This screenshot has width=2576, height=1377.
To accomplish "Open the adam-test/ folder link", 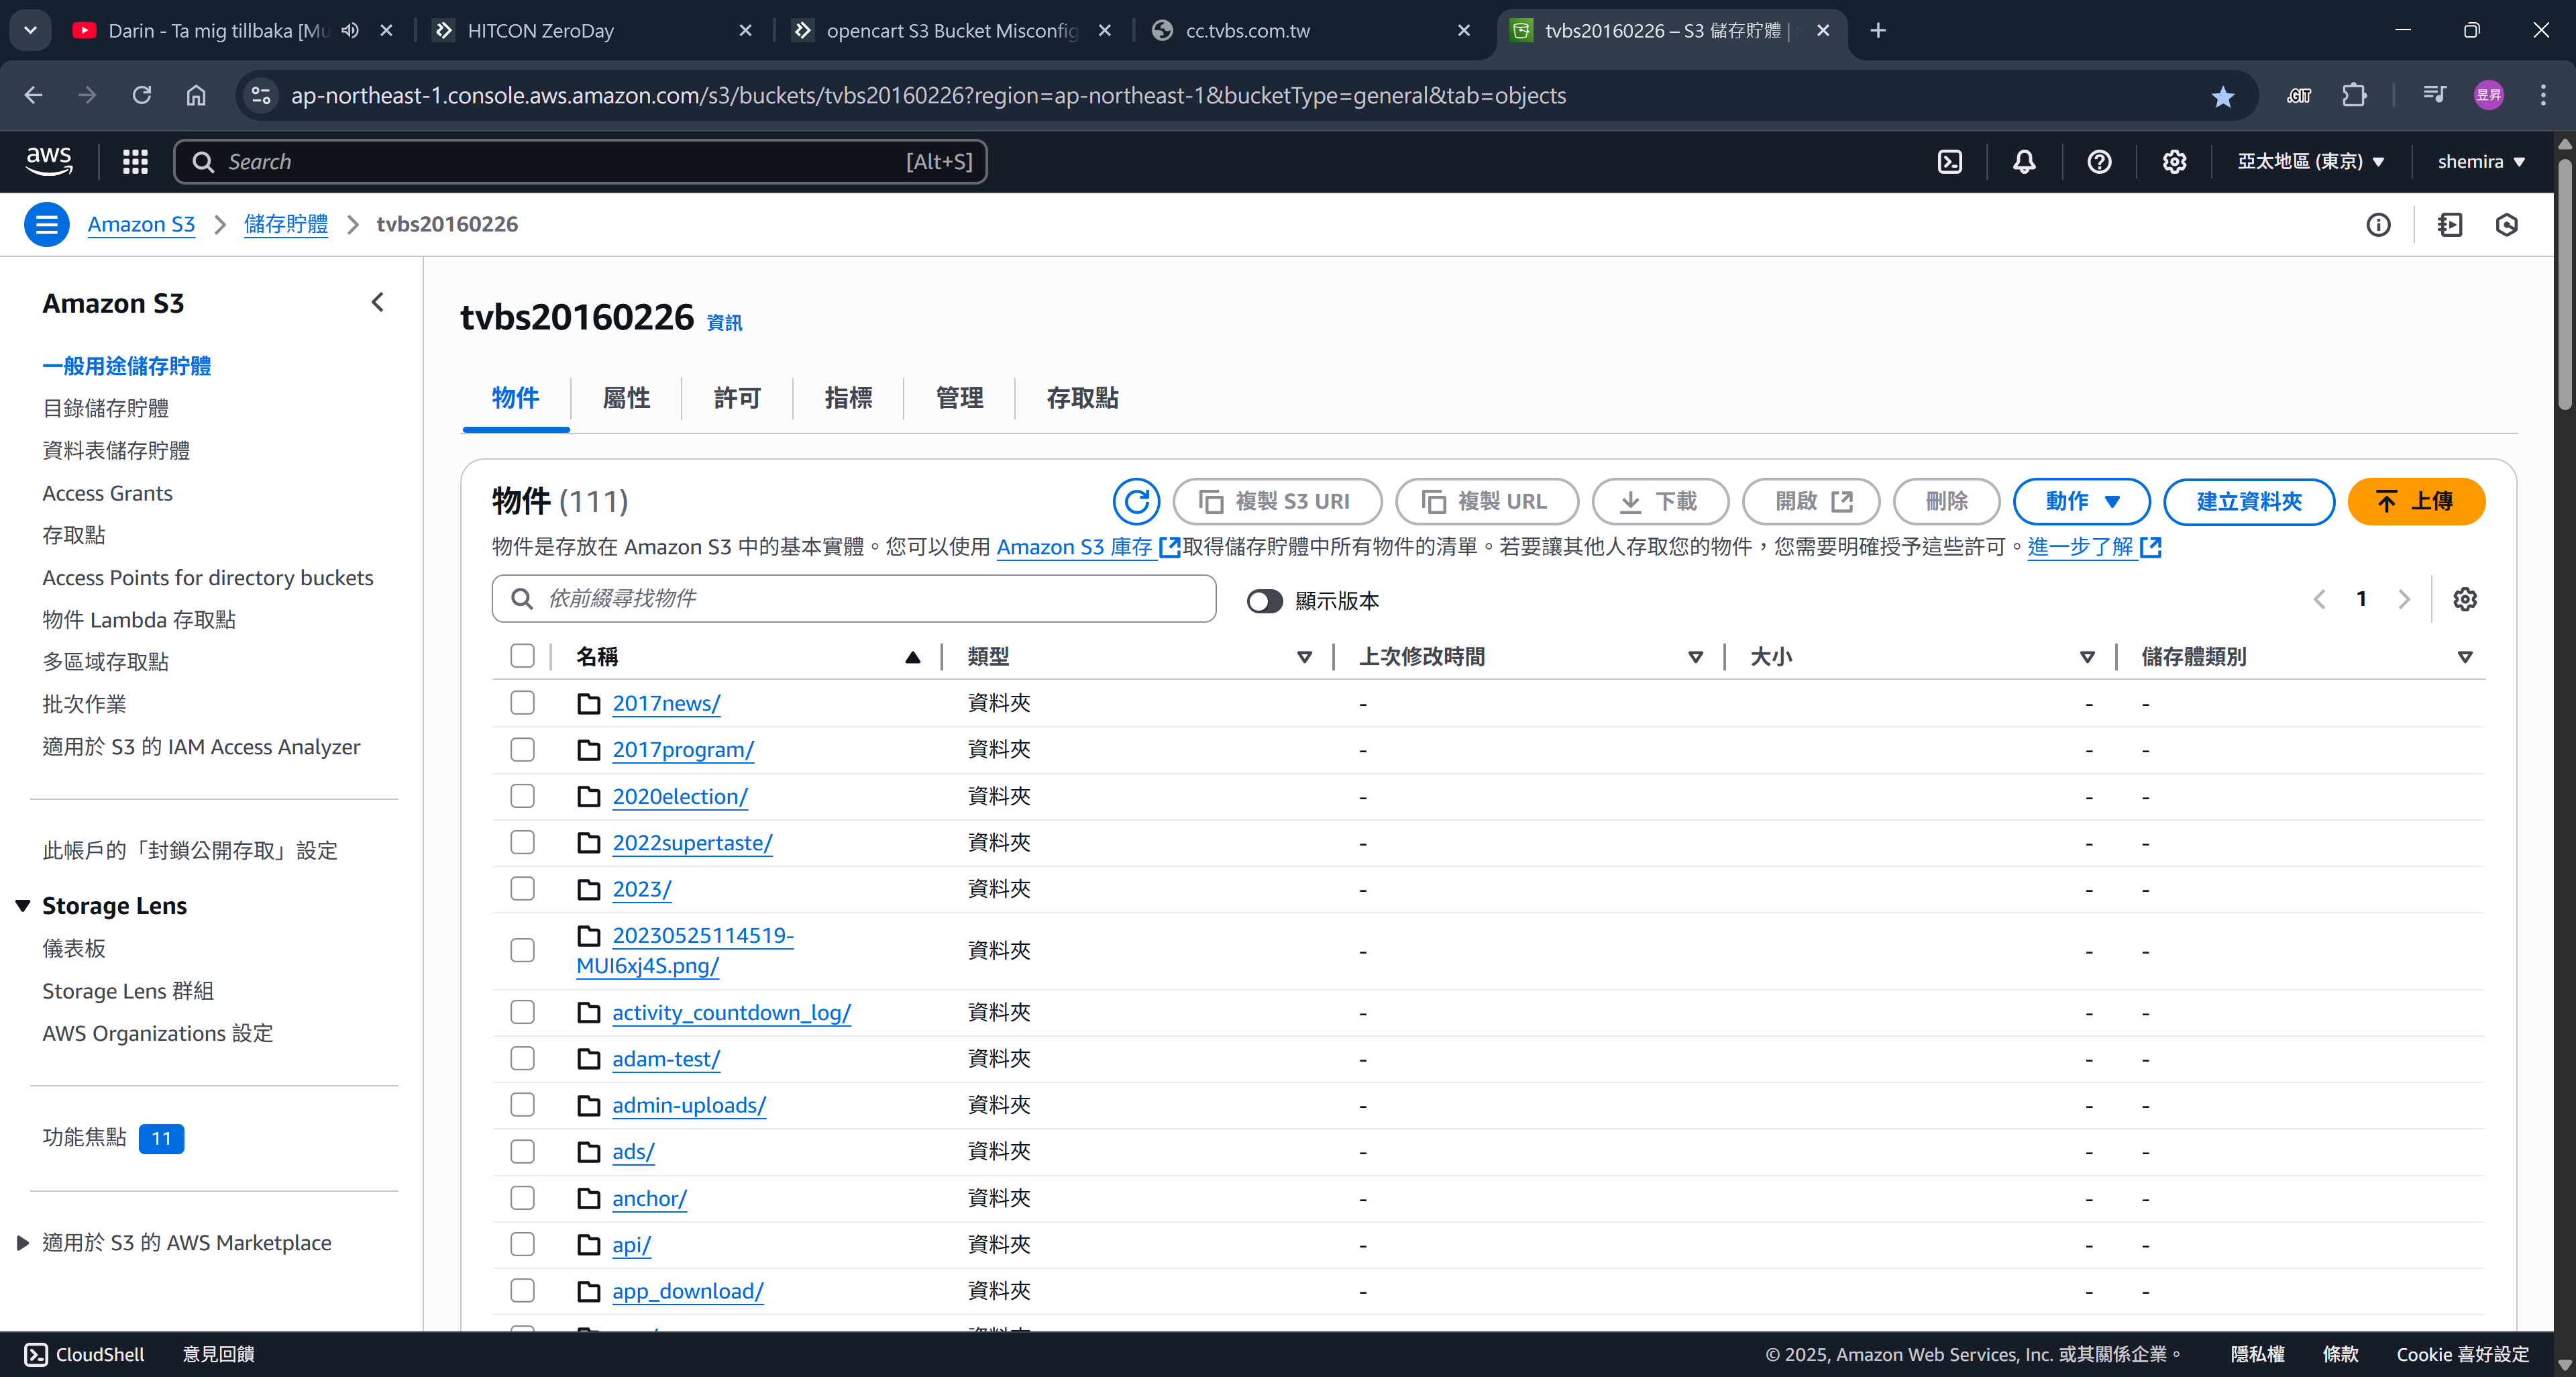I will click(x=666, y=1058).
